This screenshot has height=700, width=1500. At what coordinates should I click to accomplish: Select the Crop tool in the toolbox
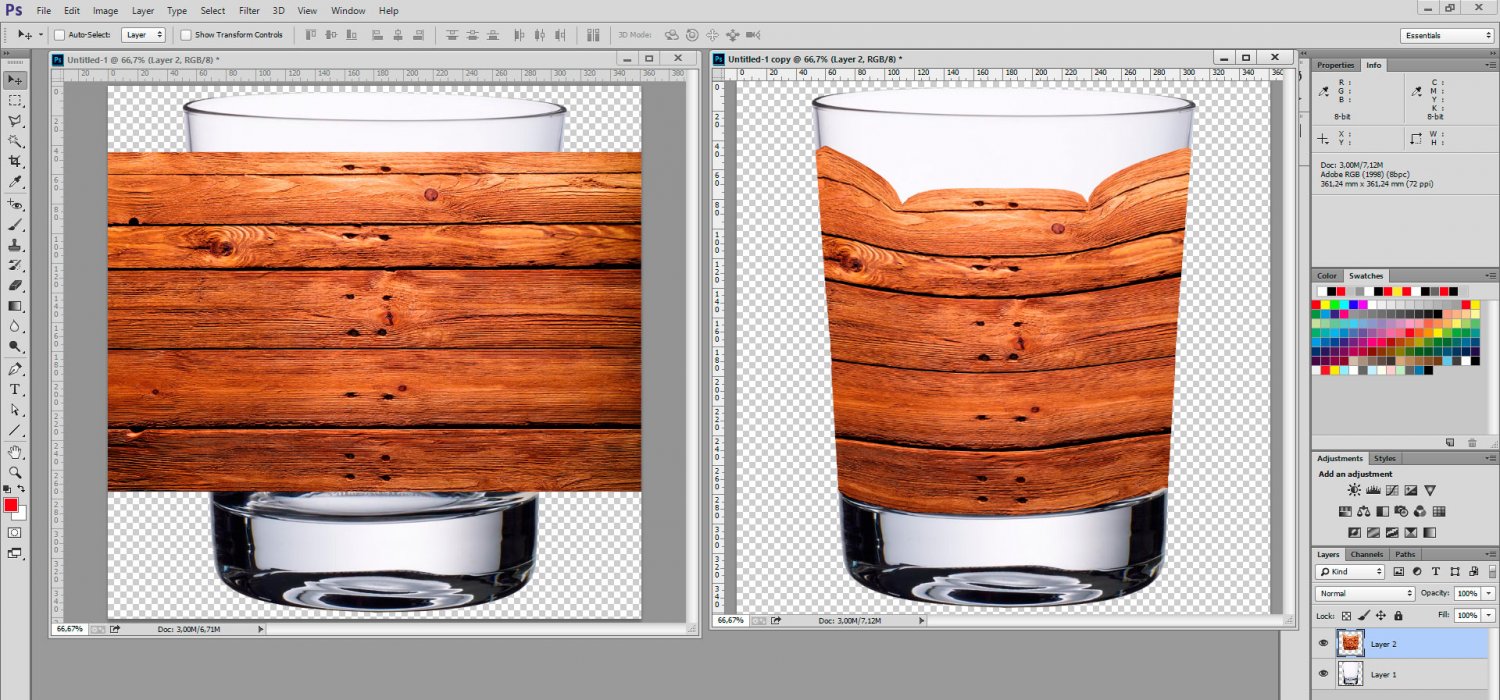[x=15, y=161]
